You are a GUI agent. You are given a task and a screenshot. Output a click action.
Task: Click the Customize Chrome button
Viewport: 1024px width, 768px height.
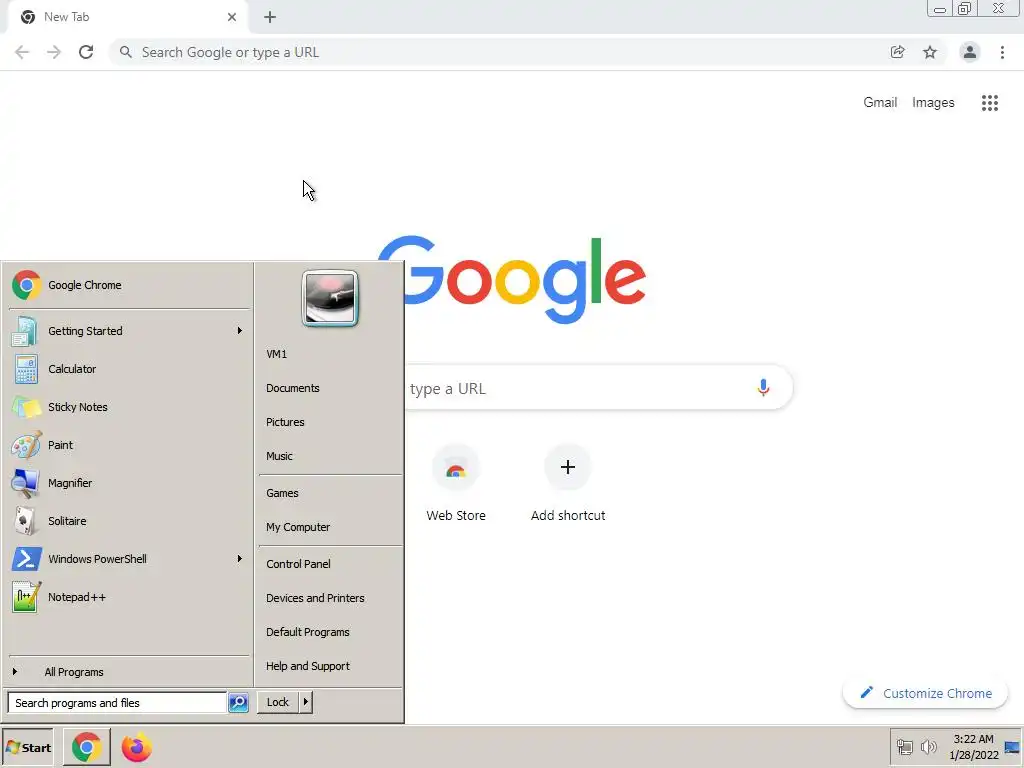click(x=925, y=694)
